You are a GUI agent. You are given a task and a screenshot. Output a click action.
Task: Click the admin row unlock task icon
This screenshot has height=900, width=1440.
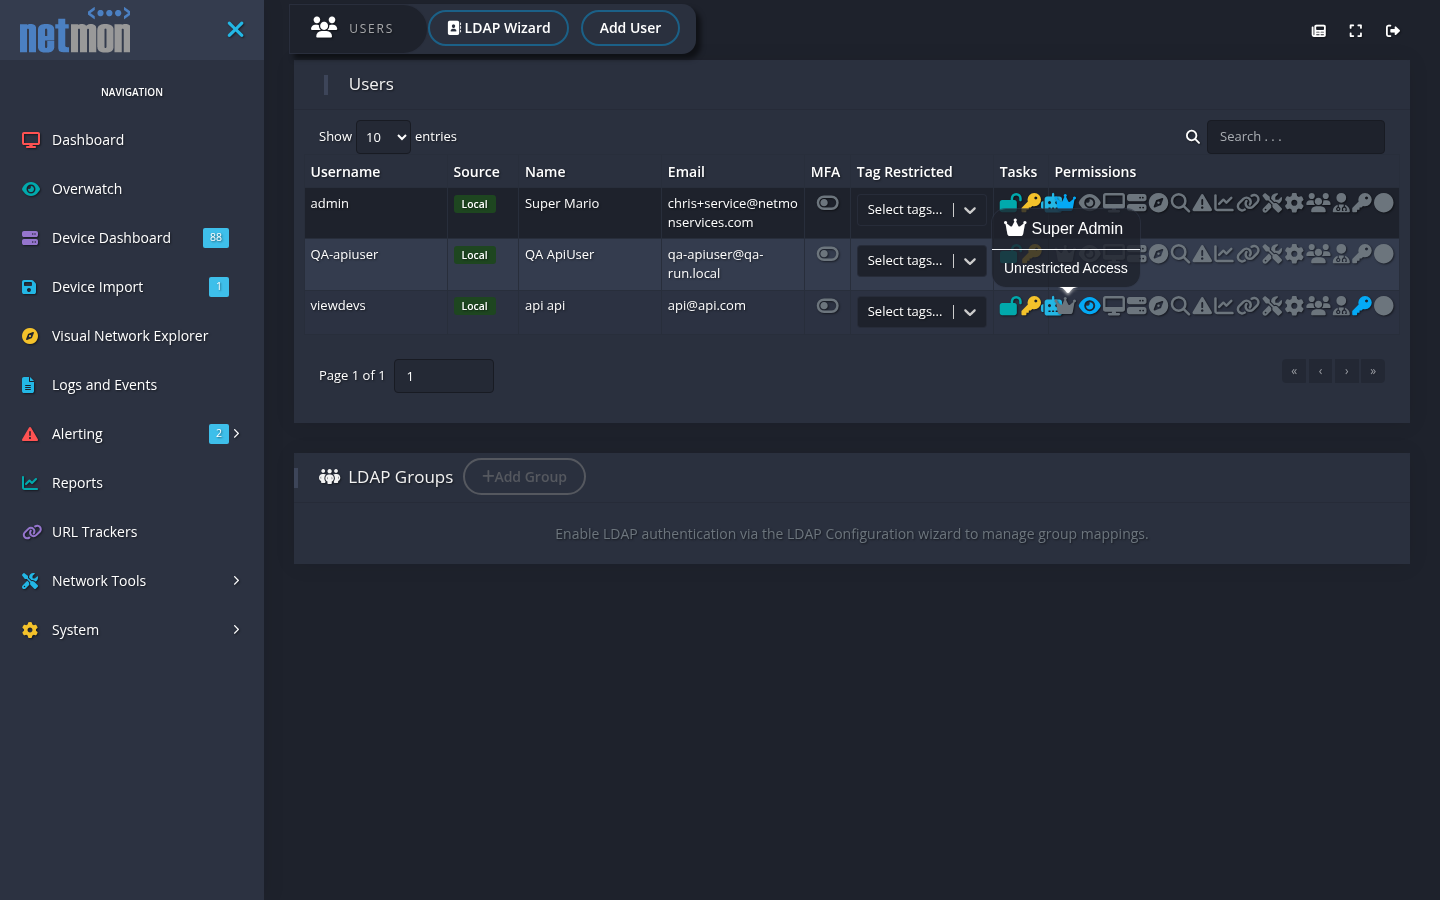pyautogui.click(x=1010, y=203)
